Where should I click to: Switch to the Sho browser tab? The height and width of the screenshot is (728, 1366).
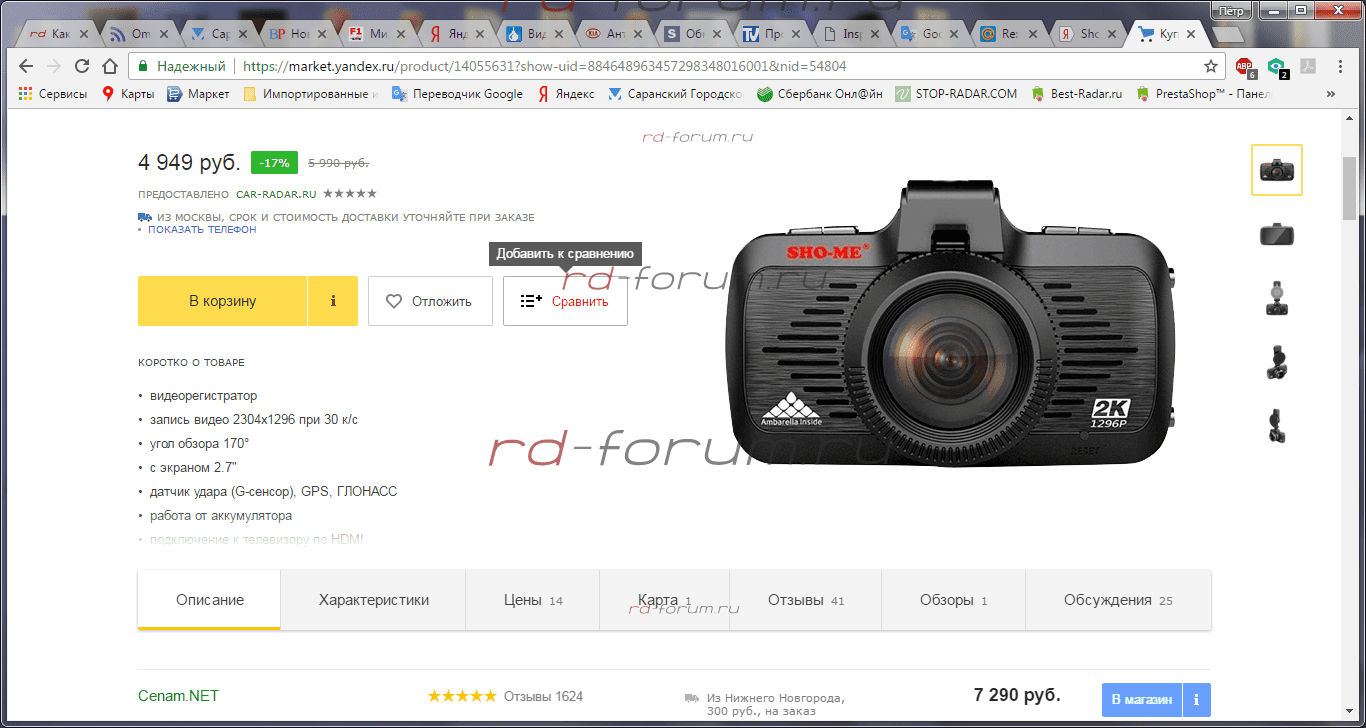[1088, 33]
